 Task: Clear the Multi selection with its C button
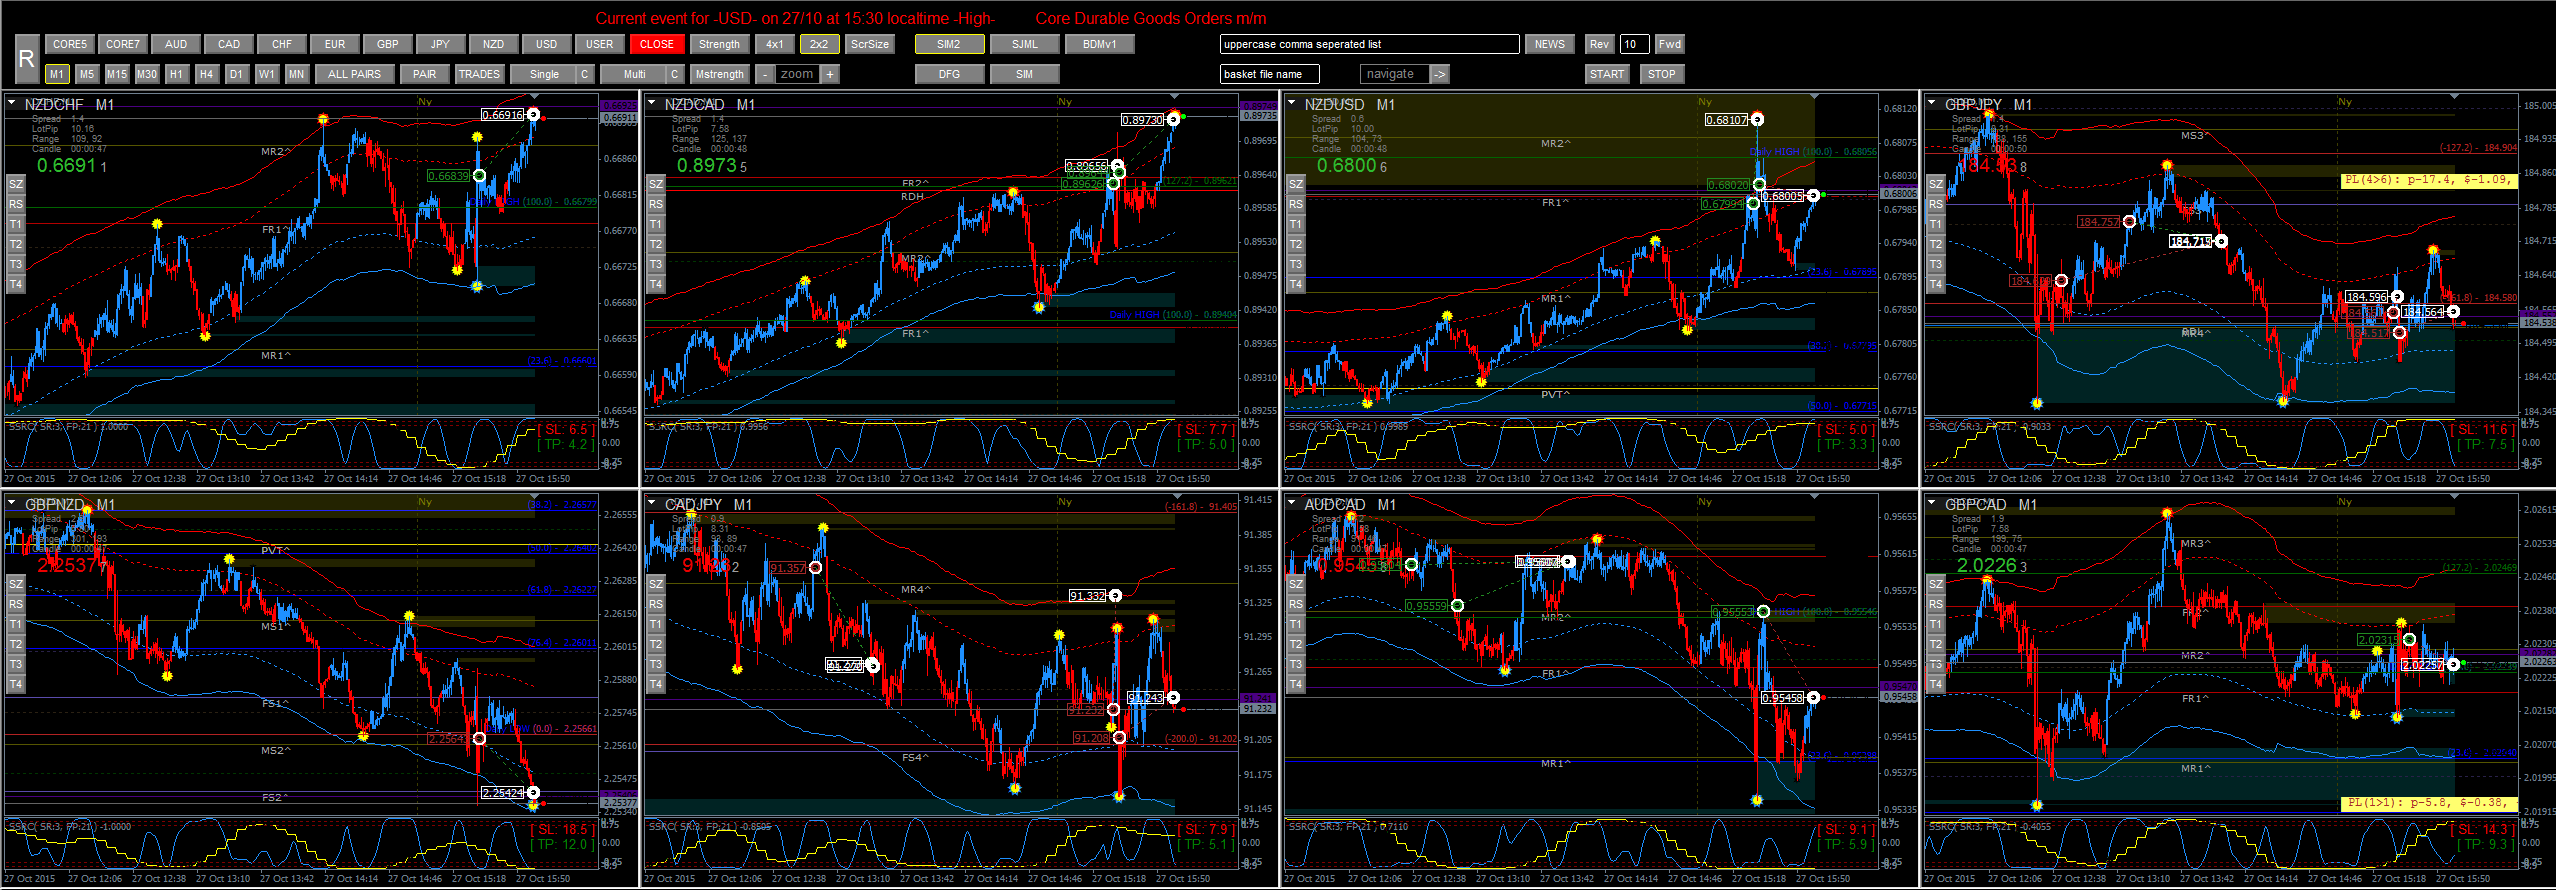(675, 74)
